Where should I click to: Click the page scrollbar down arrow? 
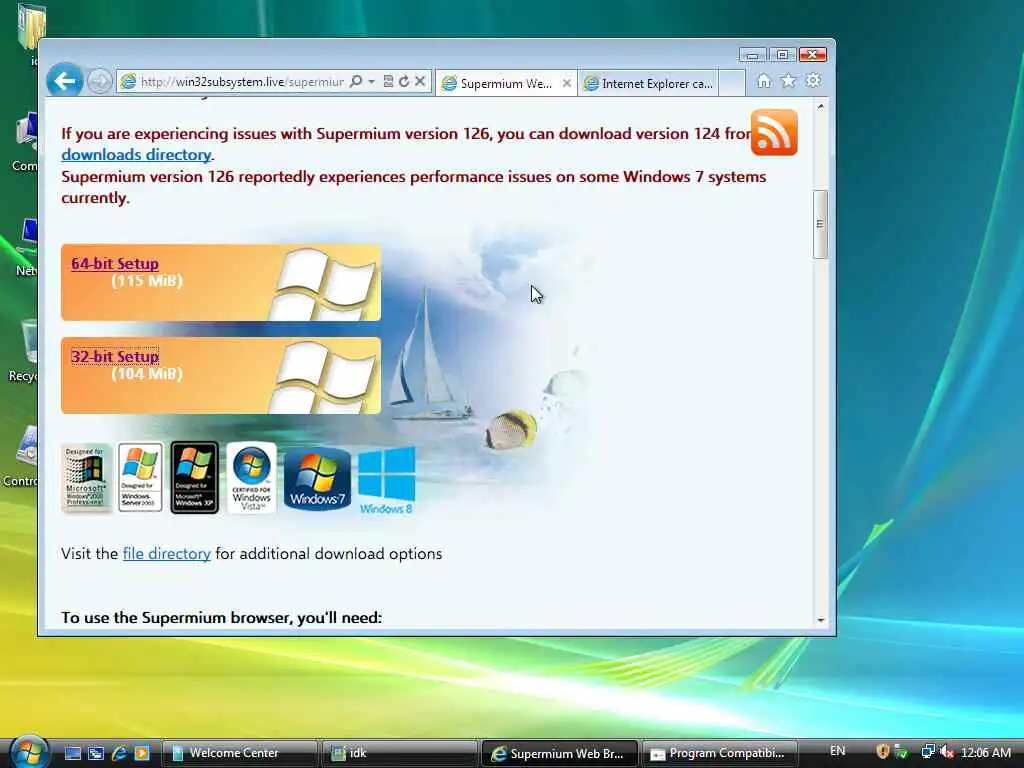[x=821, y=620]
